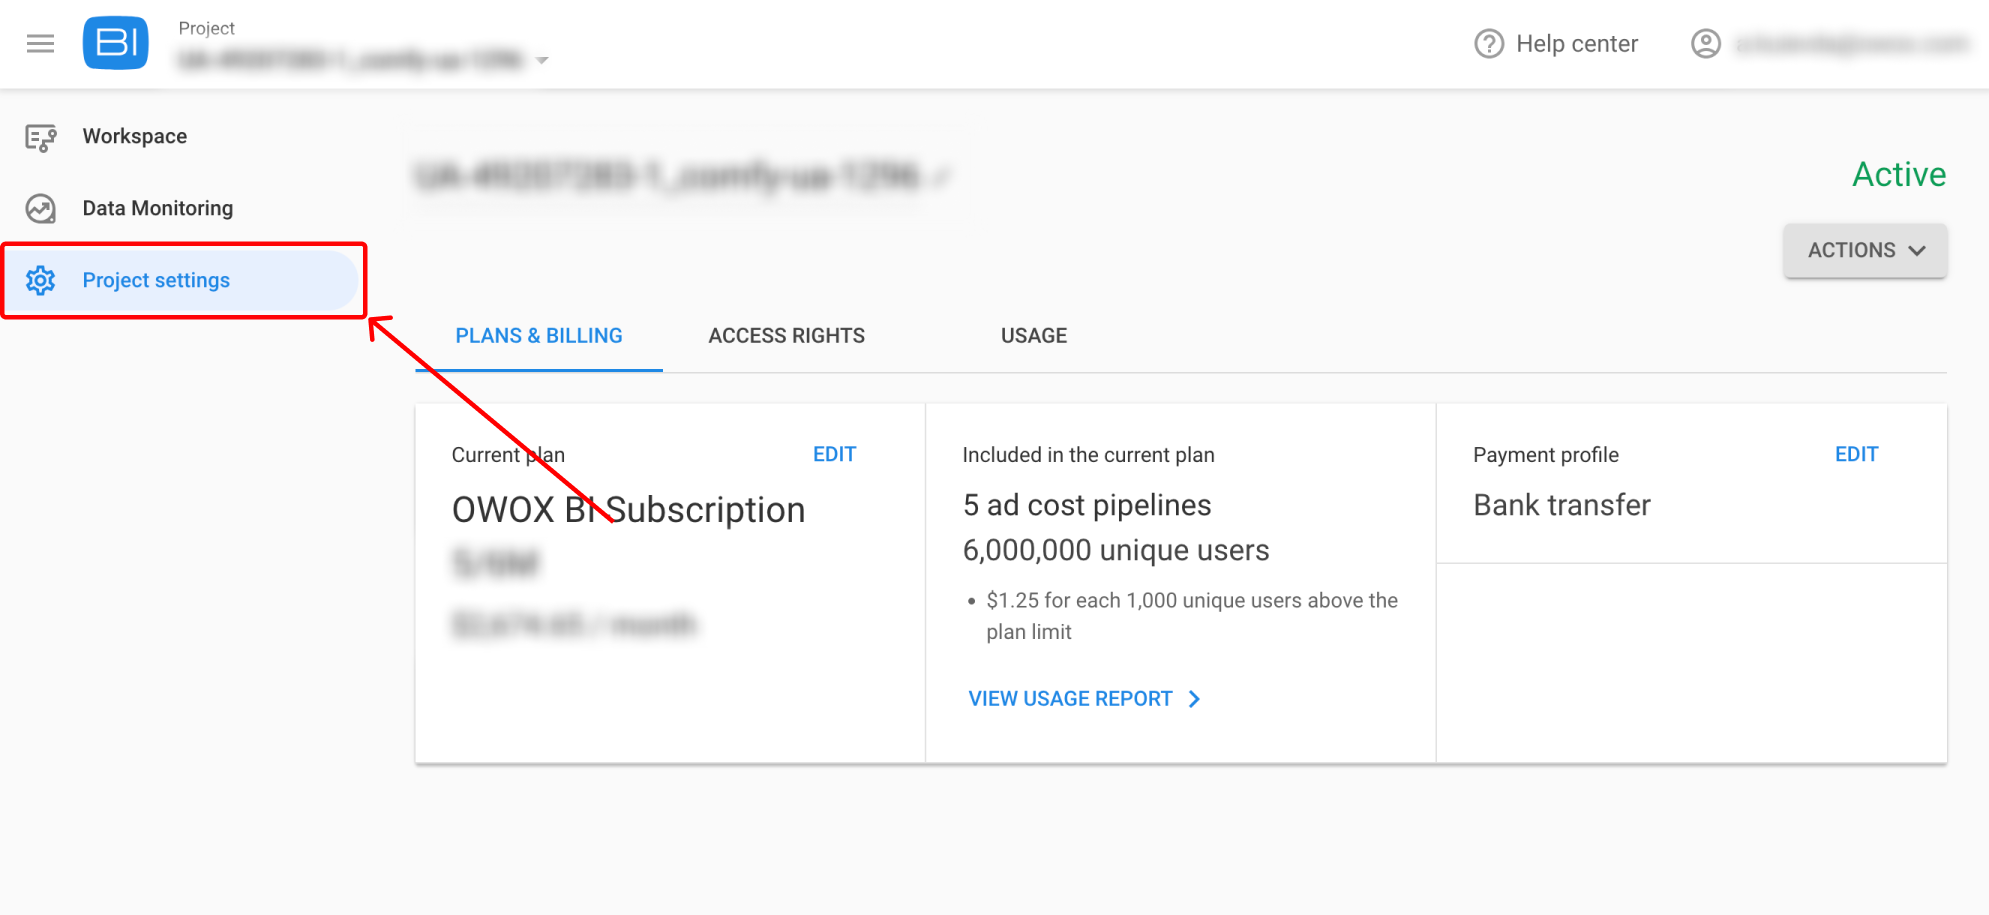Open Data Monitoring in the sidebar

(x=158, y=208)
